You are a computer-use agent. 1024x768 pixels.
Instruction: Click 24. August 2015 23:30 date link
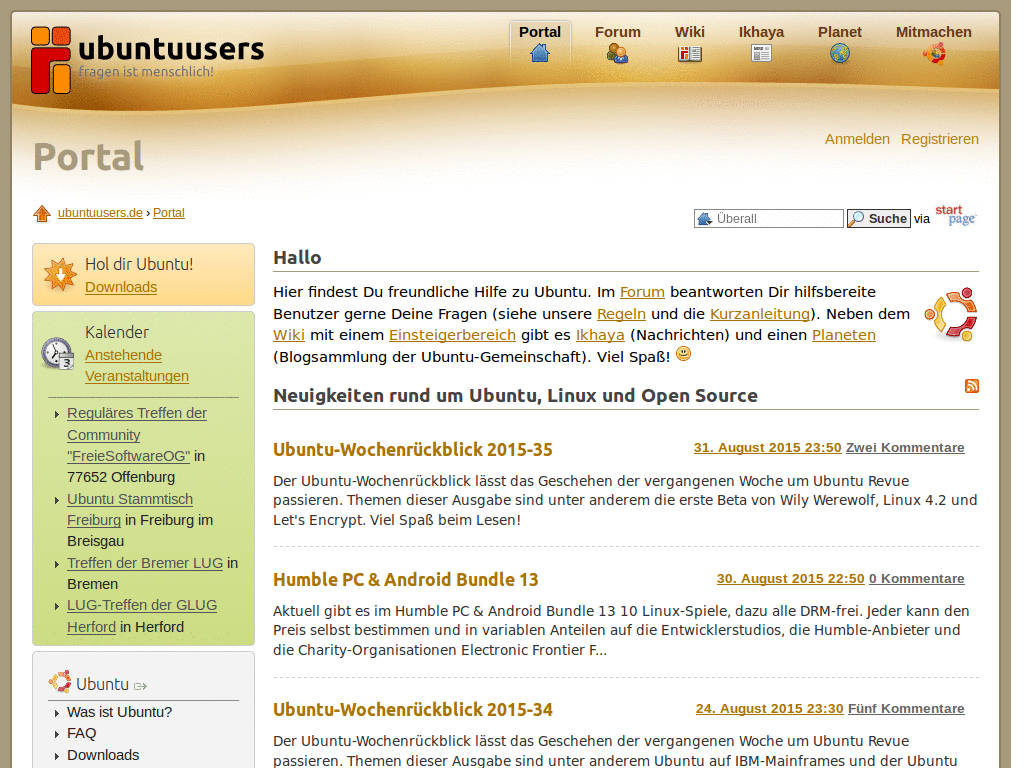769,709
